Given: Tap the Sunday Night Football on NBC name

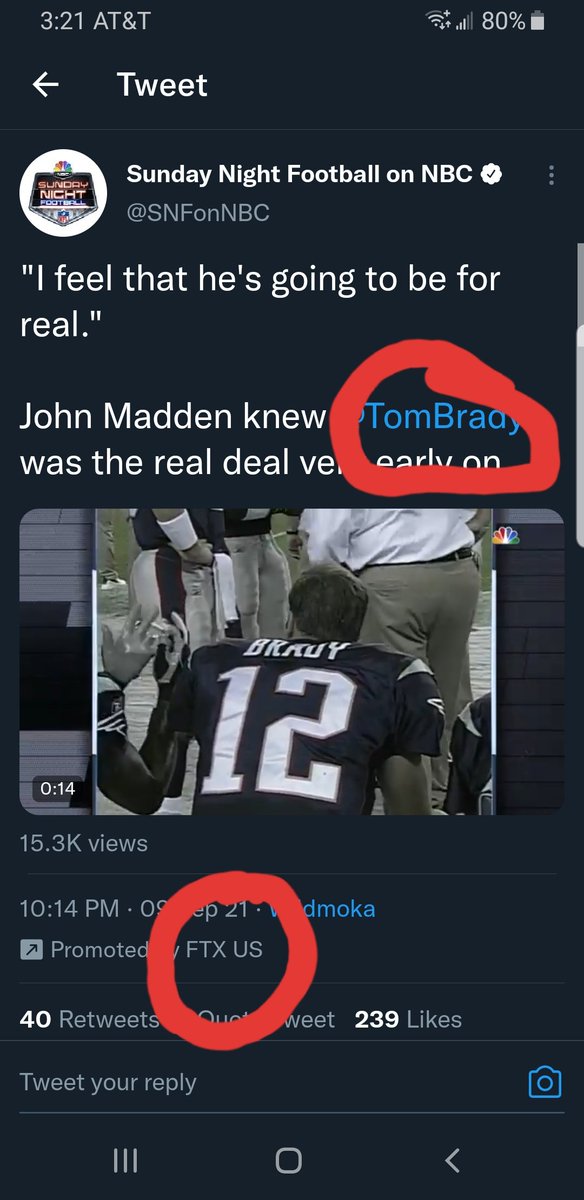Looking at the screenshot, I should pyautogui.click(x=300, y=175).
